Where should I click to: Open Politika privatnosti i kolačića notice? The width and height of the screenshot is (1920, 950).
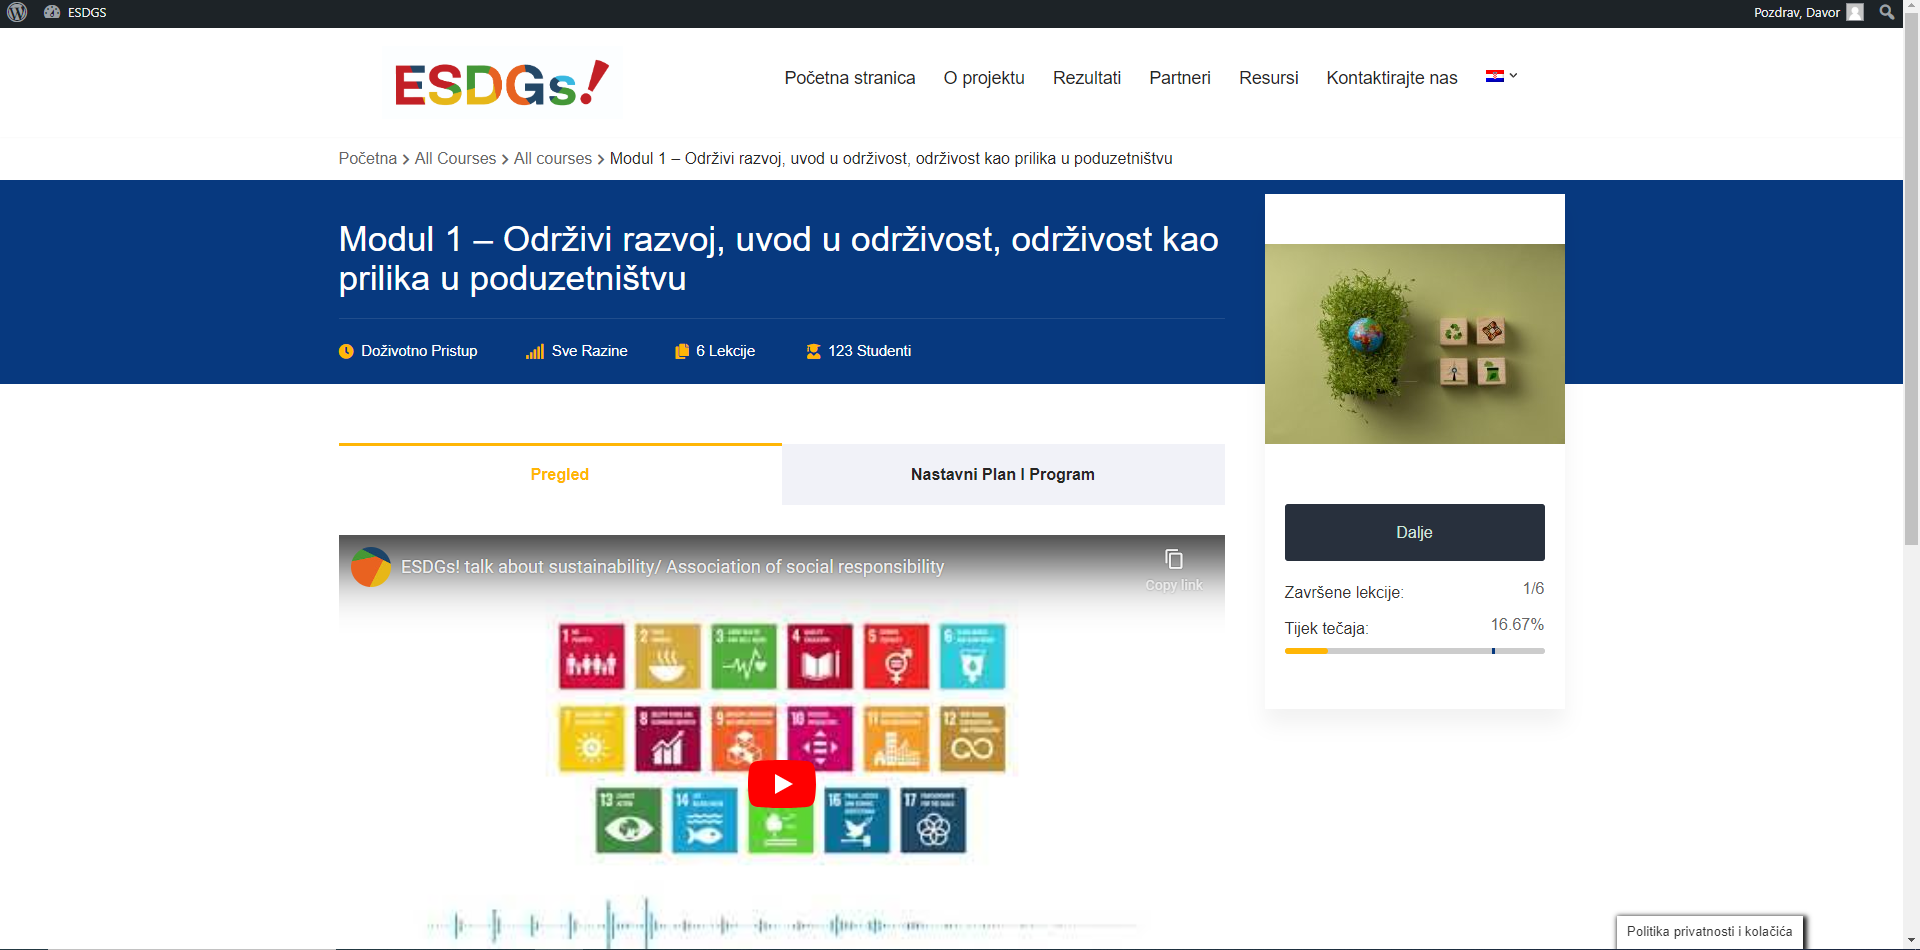coord(1709,931)
